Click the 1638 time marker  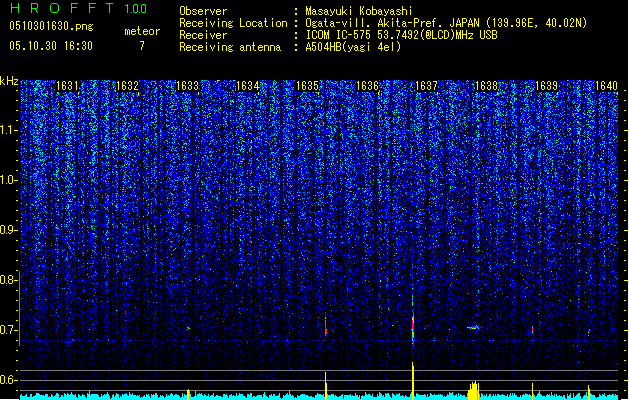(x=486, y=86)
